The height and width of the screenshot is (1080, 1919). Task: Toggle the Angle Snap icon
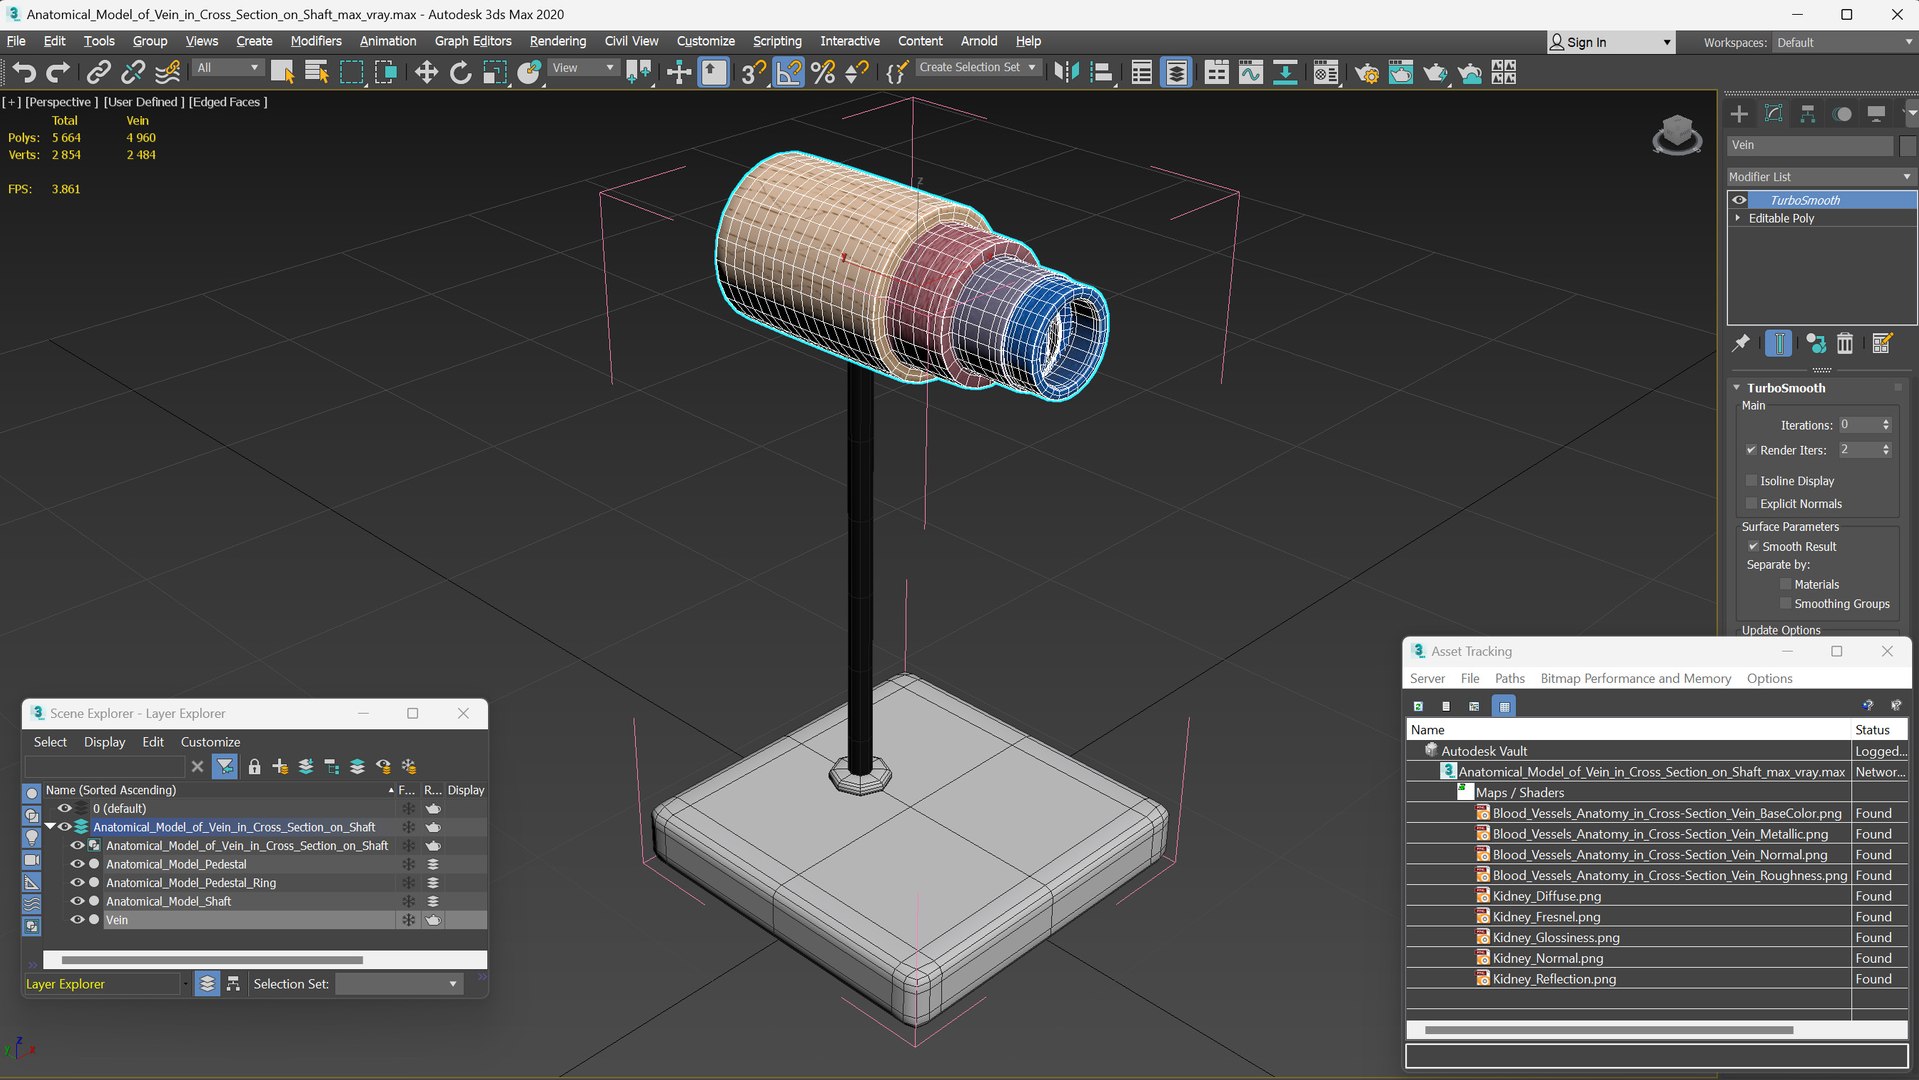(x=788, y=72)
